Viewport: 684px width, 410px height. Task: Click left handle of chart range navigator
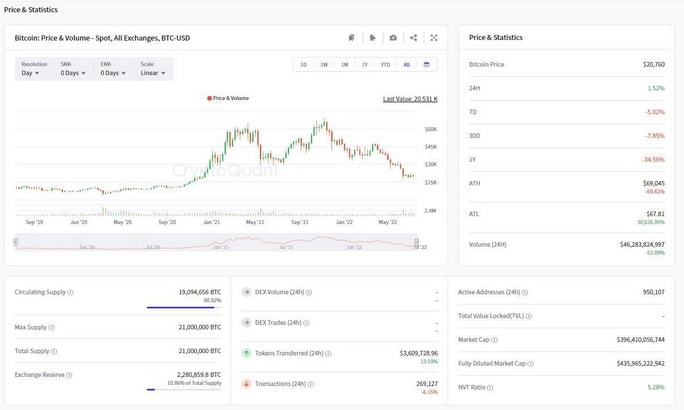point(16,242)
